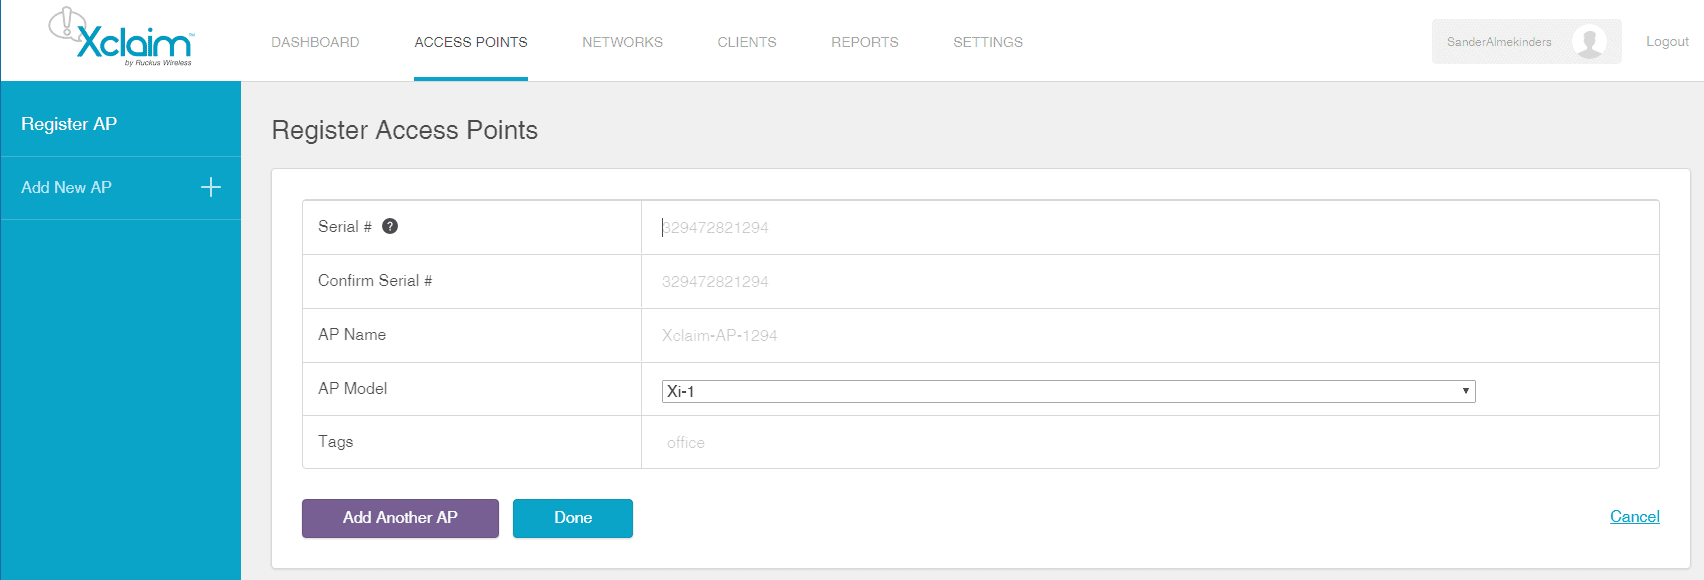Click into the AP Name field
The height and width of the screenshot is (580, 1704).
pos(1150,335)
